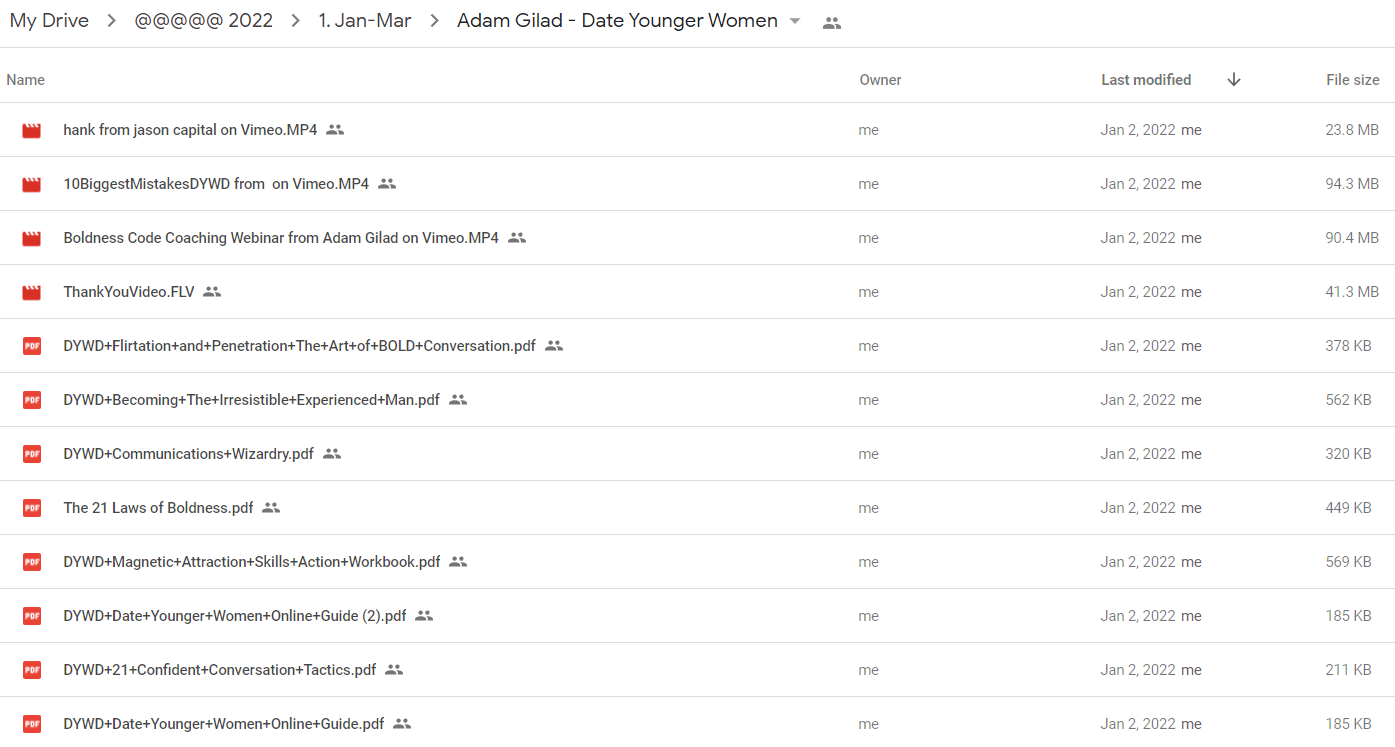
Task: Click the video icon for hank from jason capital
Action: tap(32, 130)
